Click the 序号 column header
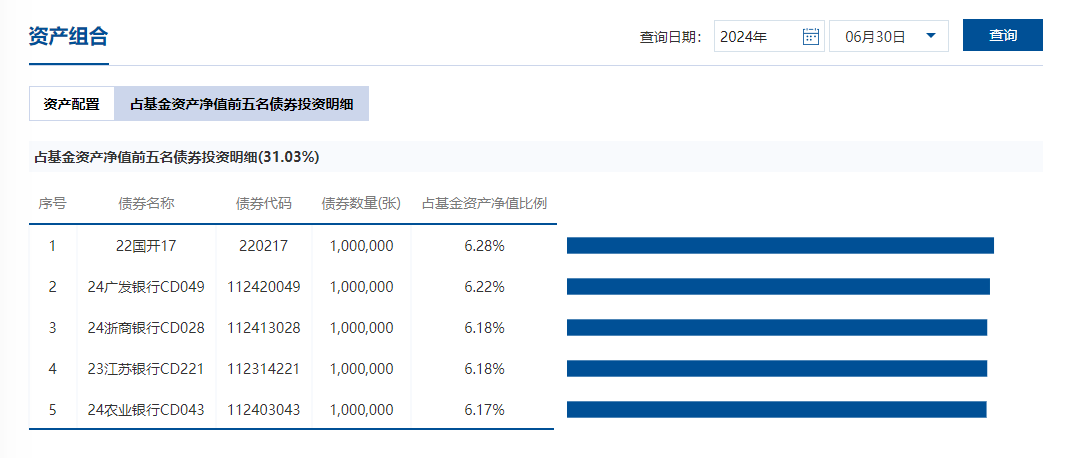Image resolution: width=1077 pixels, height=458 pixels. pyautogui.click(x=53, y=203)
